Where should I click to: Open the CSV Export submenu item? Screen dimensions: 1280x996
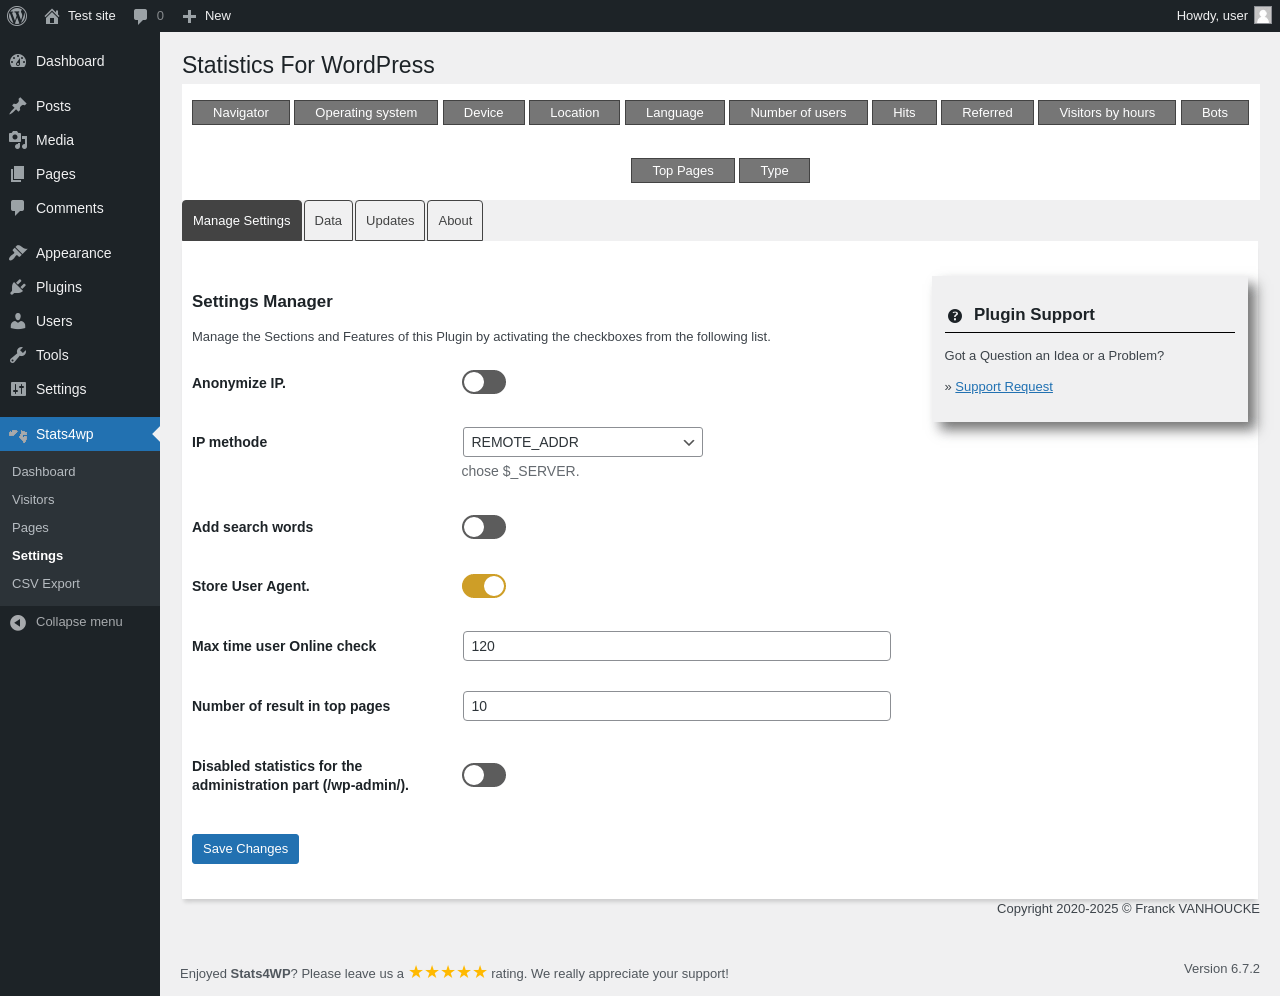pos(46,584)
